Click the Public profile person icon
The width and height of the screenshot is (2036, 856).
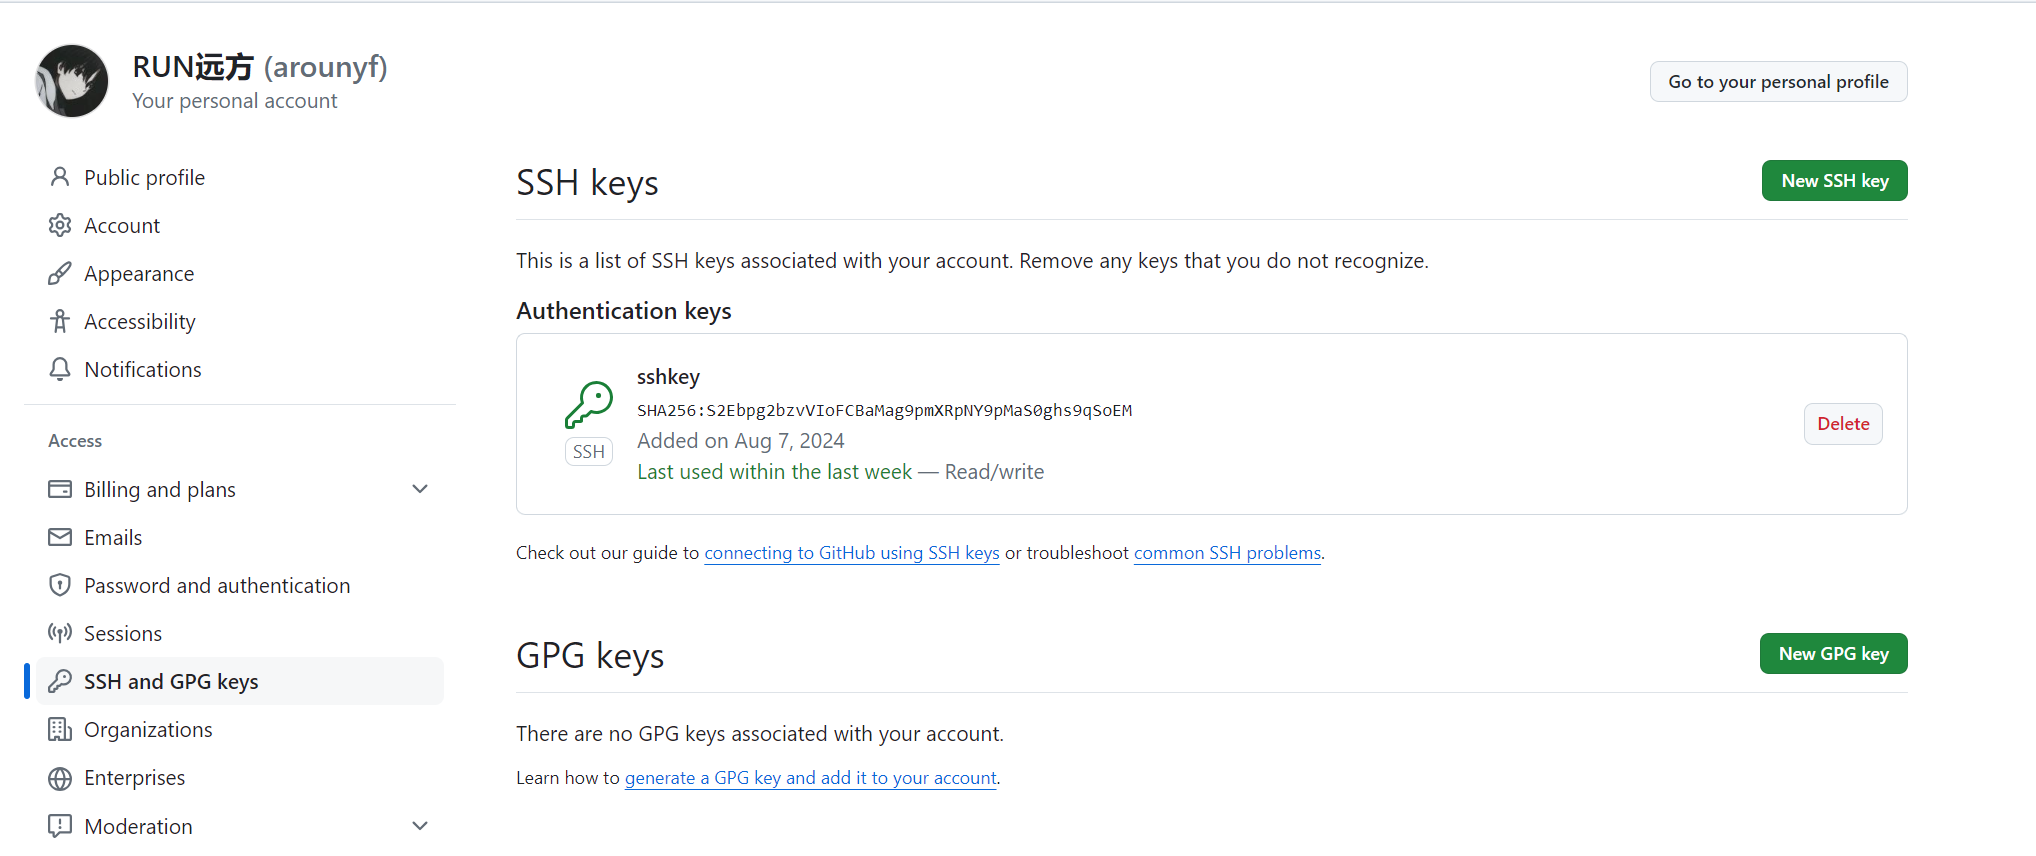(x=60, y=177)
